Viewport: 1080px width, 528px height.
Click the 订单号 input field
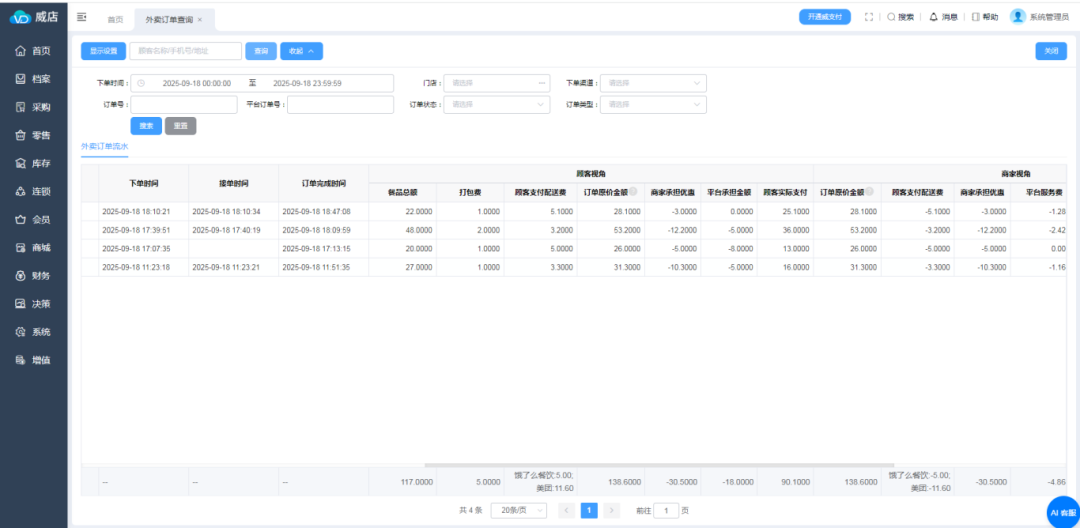tap(183, 104)
